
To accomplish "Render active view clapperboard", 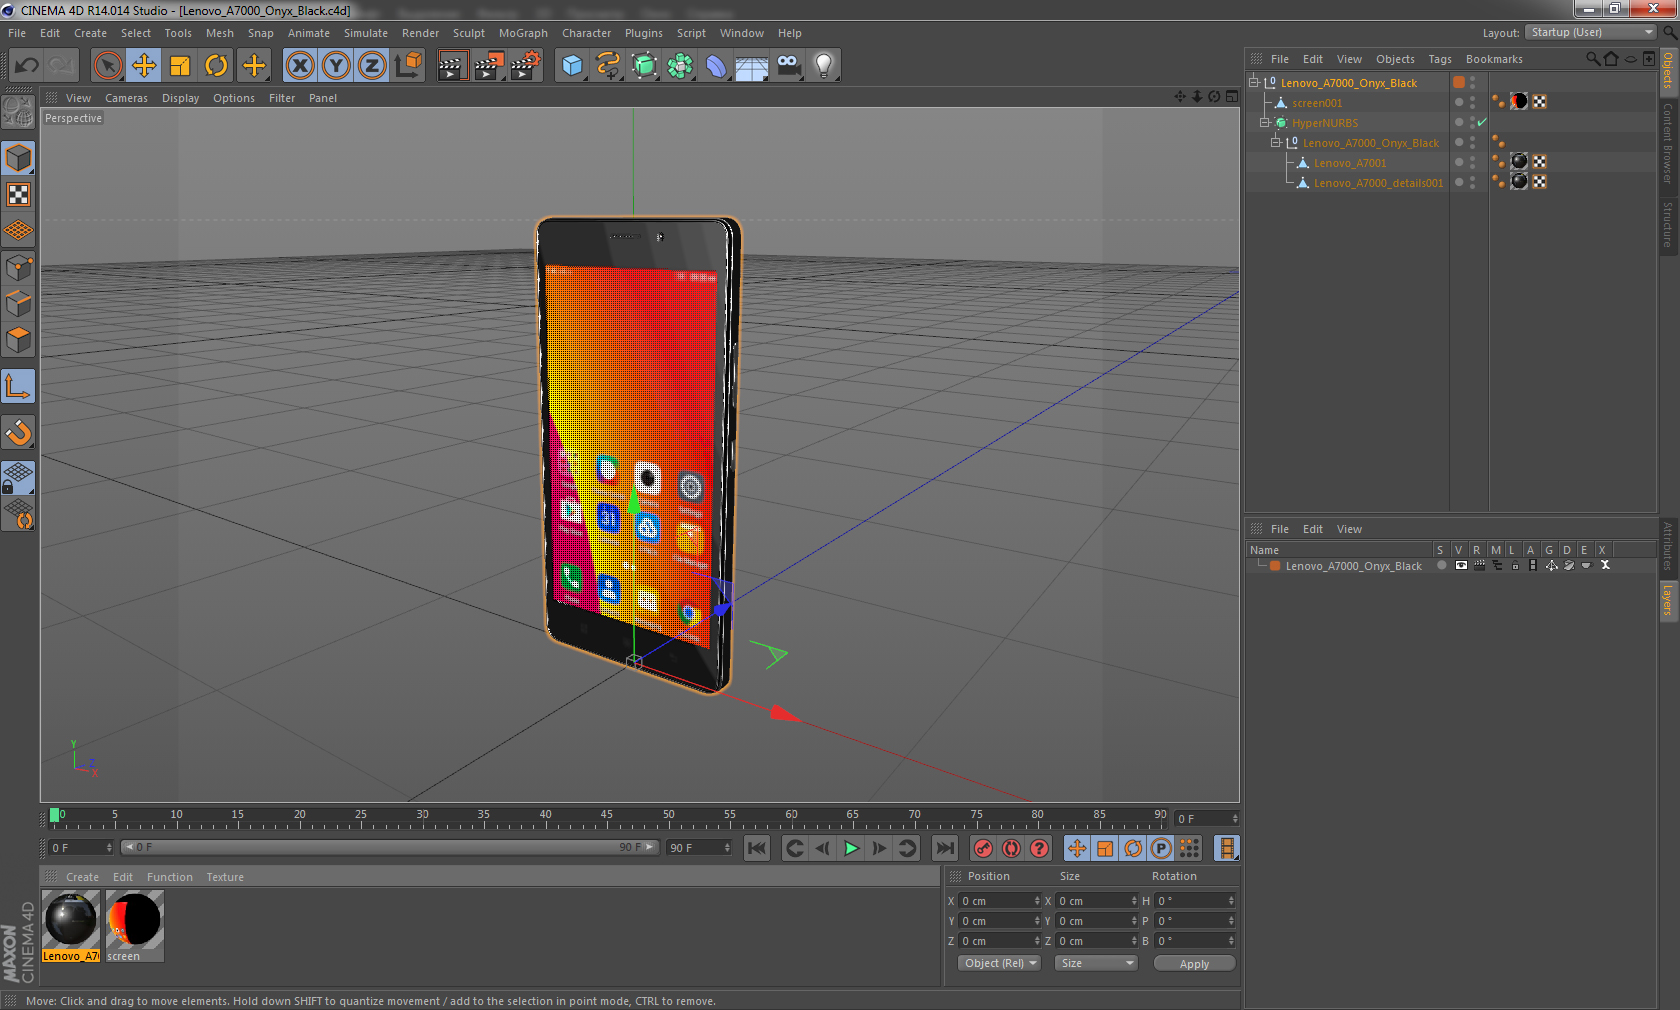I will click(452, 66).
